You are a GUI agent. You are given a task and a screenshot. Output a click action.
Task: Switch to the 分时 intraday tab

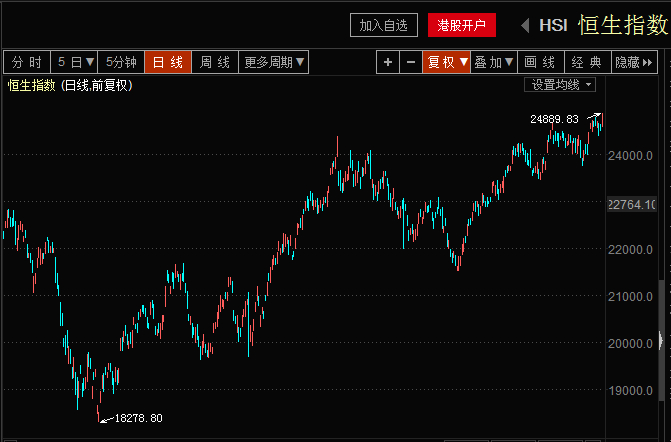pos(27,62)
